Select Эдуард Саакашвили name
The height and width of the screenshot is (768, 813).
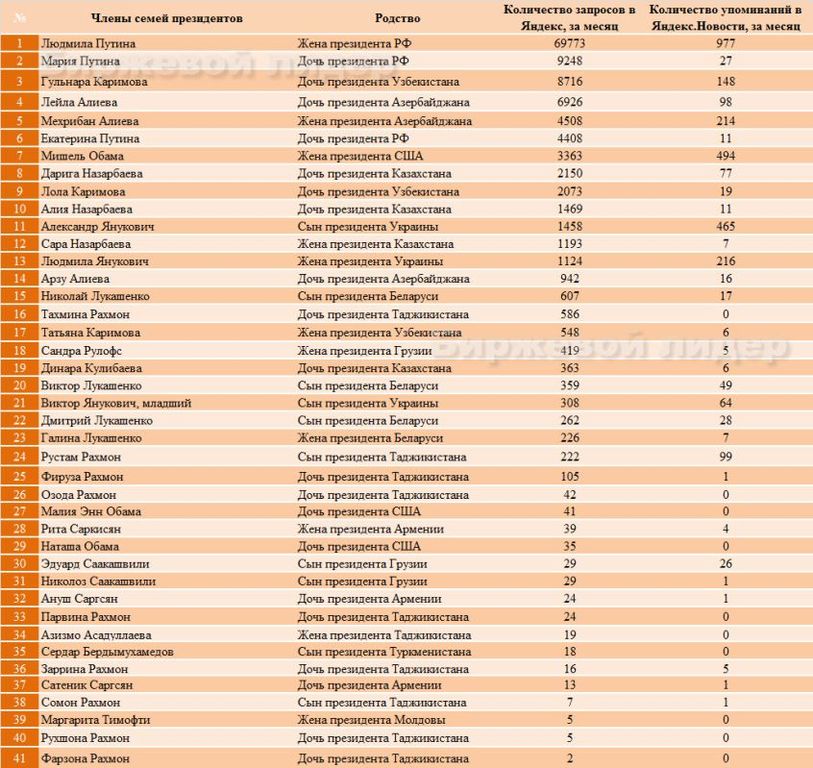[x=95, y=564]
